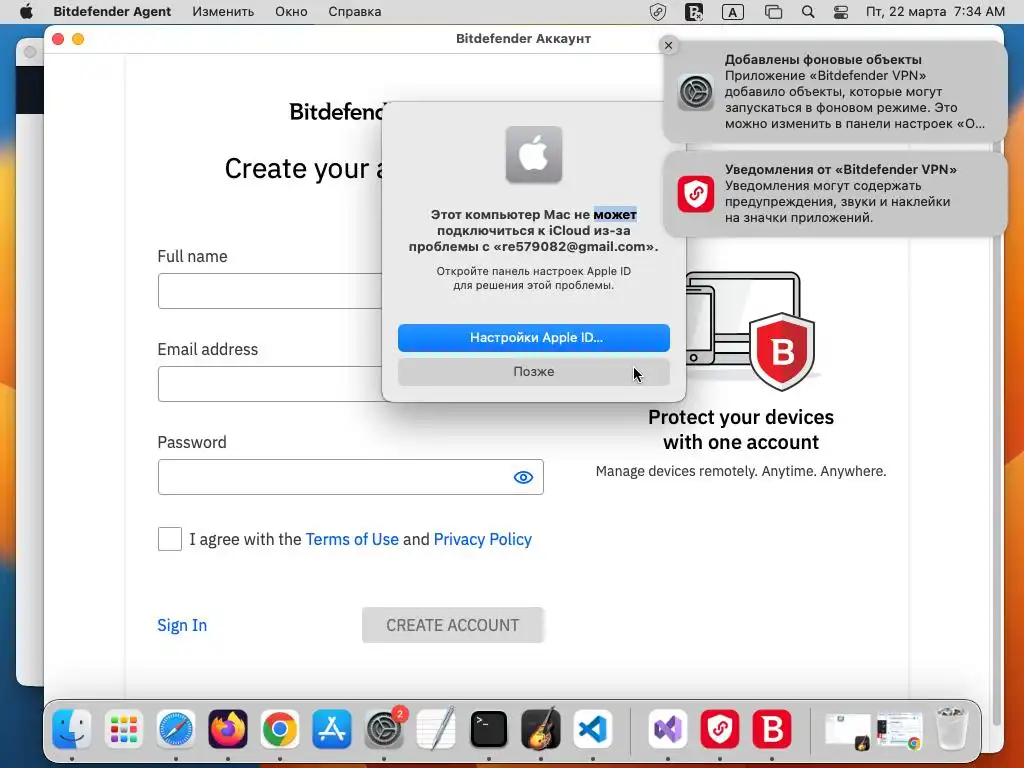The image size is (1024, 768).
Task: Launch Firefox from the Dock
Action: point(228,729)
